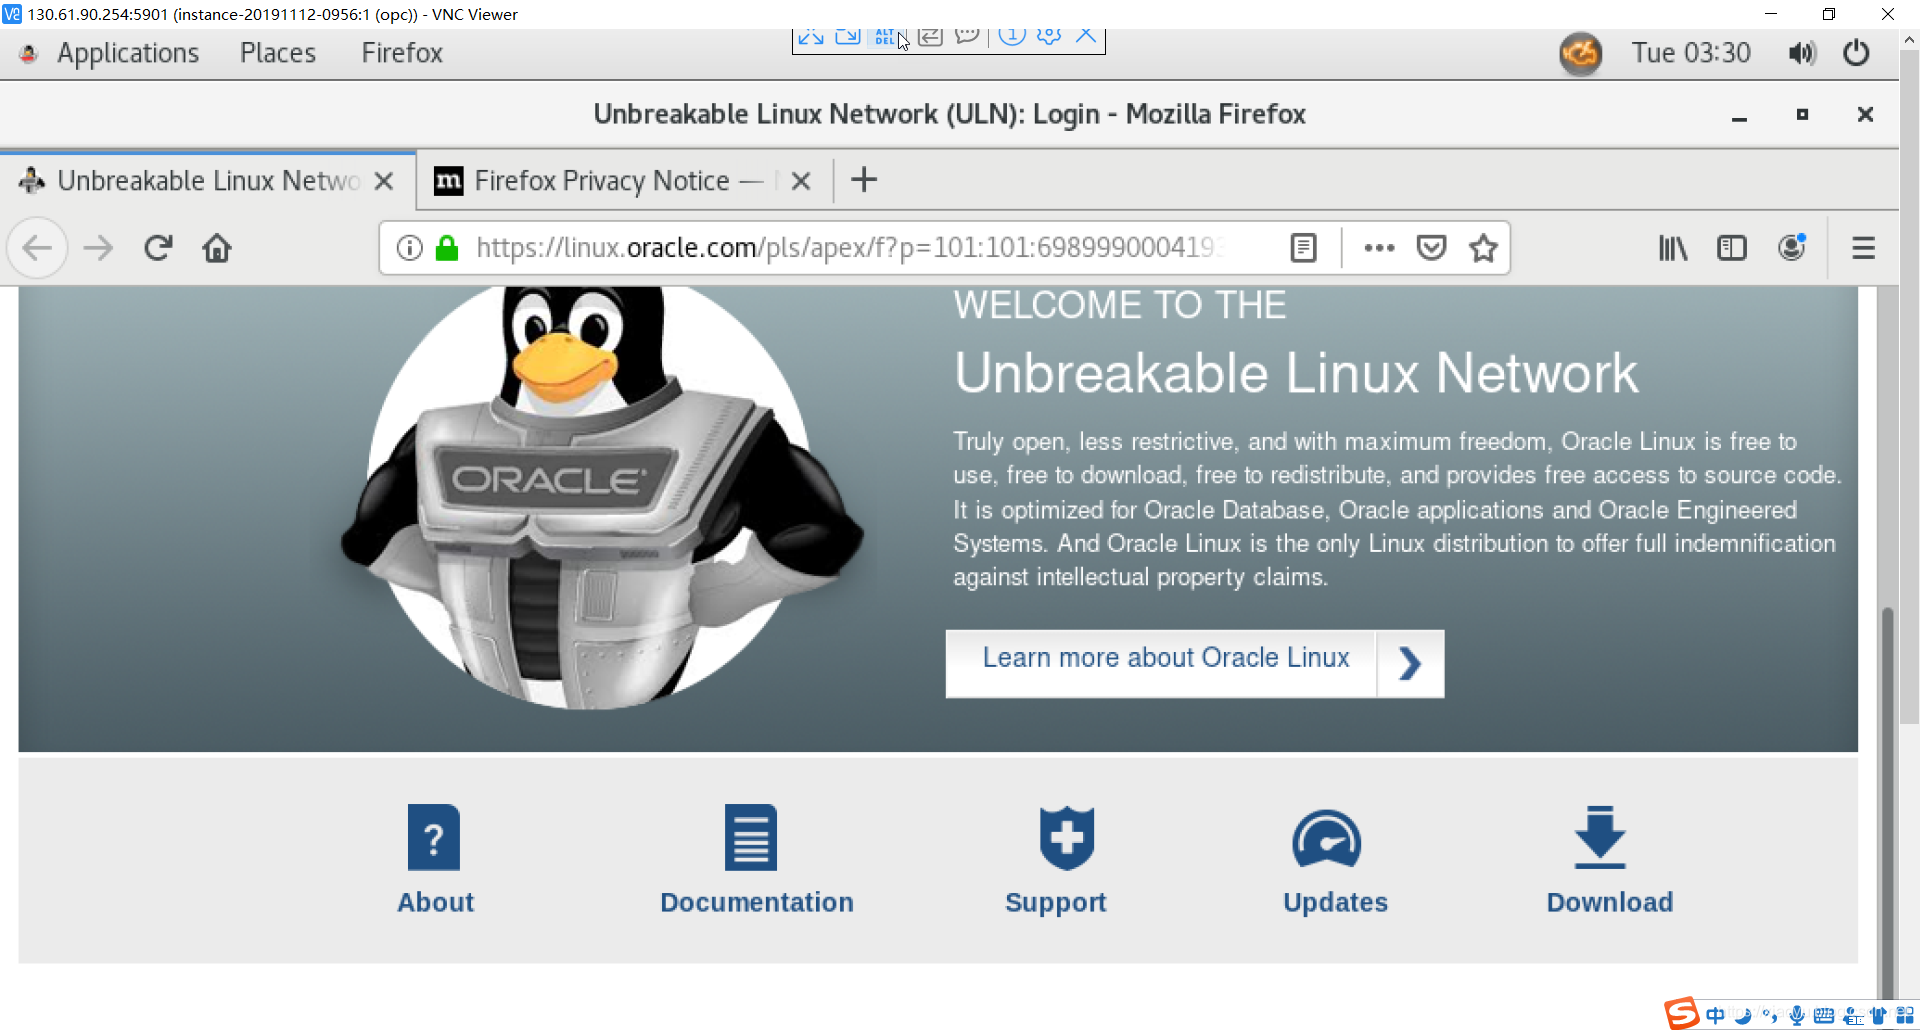Show site information icon in address bar
This screenshot has height=1030, width=1920.
[410, 248]
